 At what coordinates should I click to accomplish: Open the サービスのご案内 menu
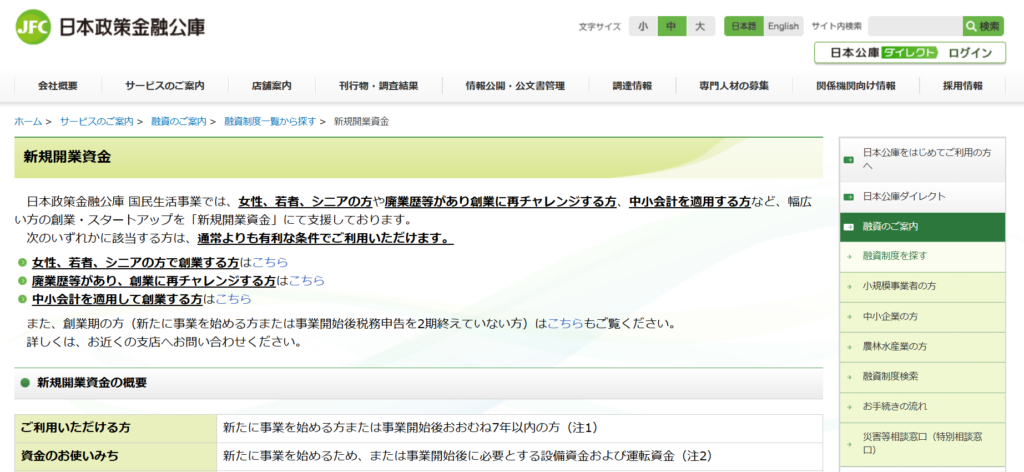pyautogui.click(x=165, y=86)
